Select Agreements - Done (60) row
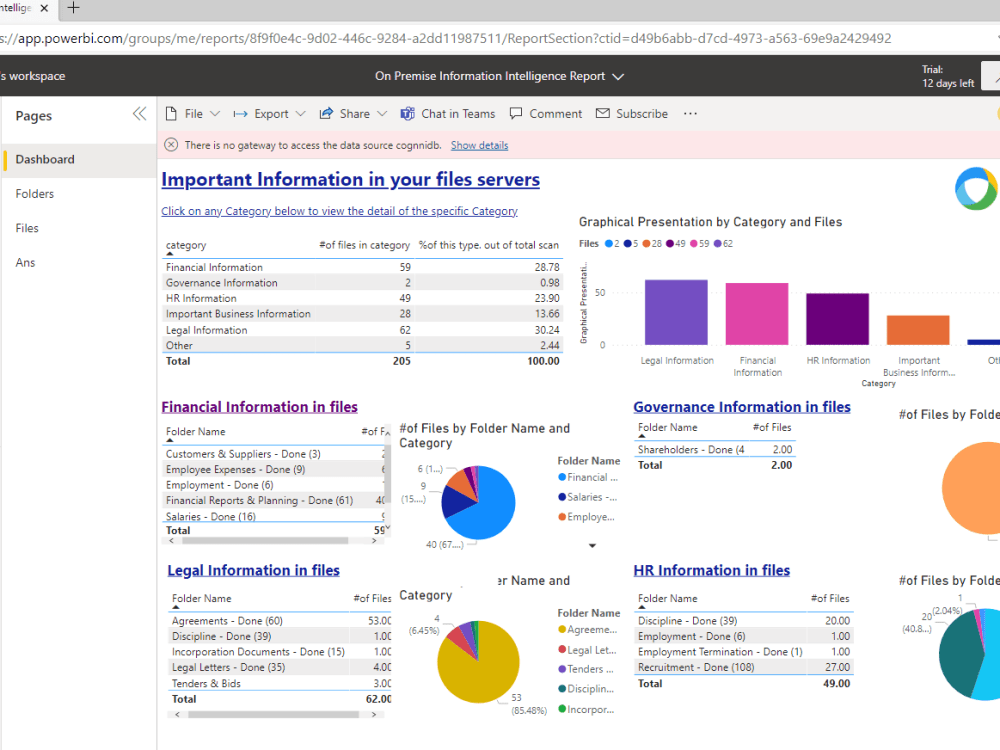 tap(280, 621)
